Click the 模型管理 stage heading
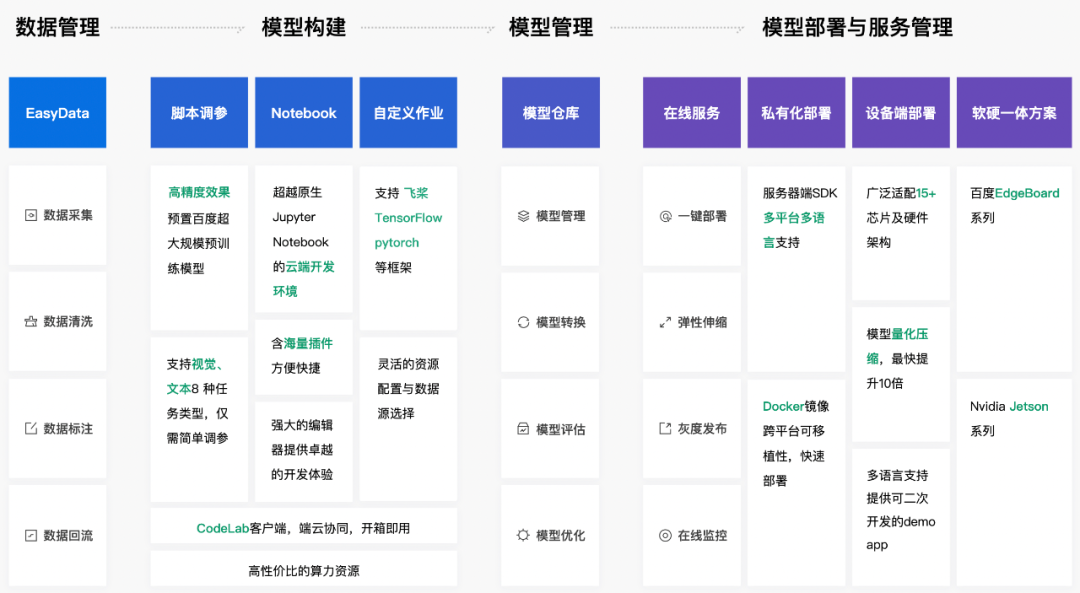The height and width of the screenshot is (593, 1080). click(x=551, y=28)
